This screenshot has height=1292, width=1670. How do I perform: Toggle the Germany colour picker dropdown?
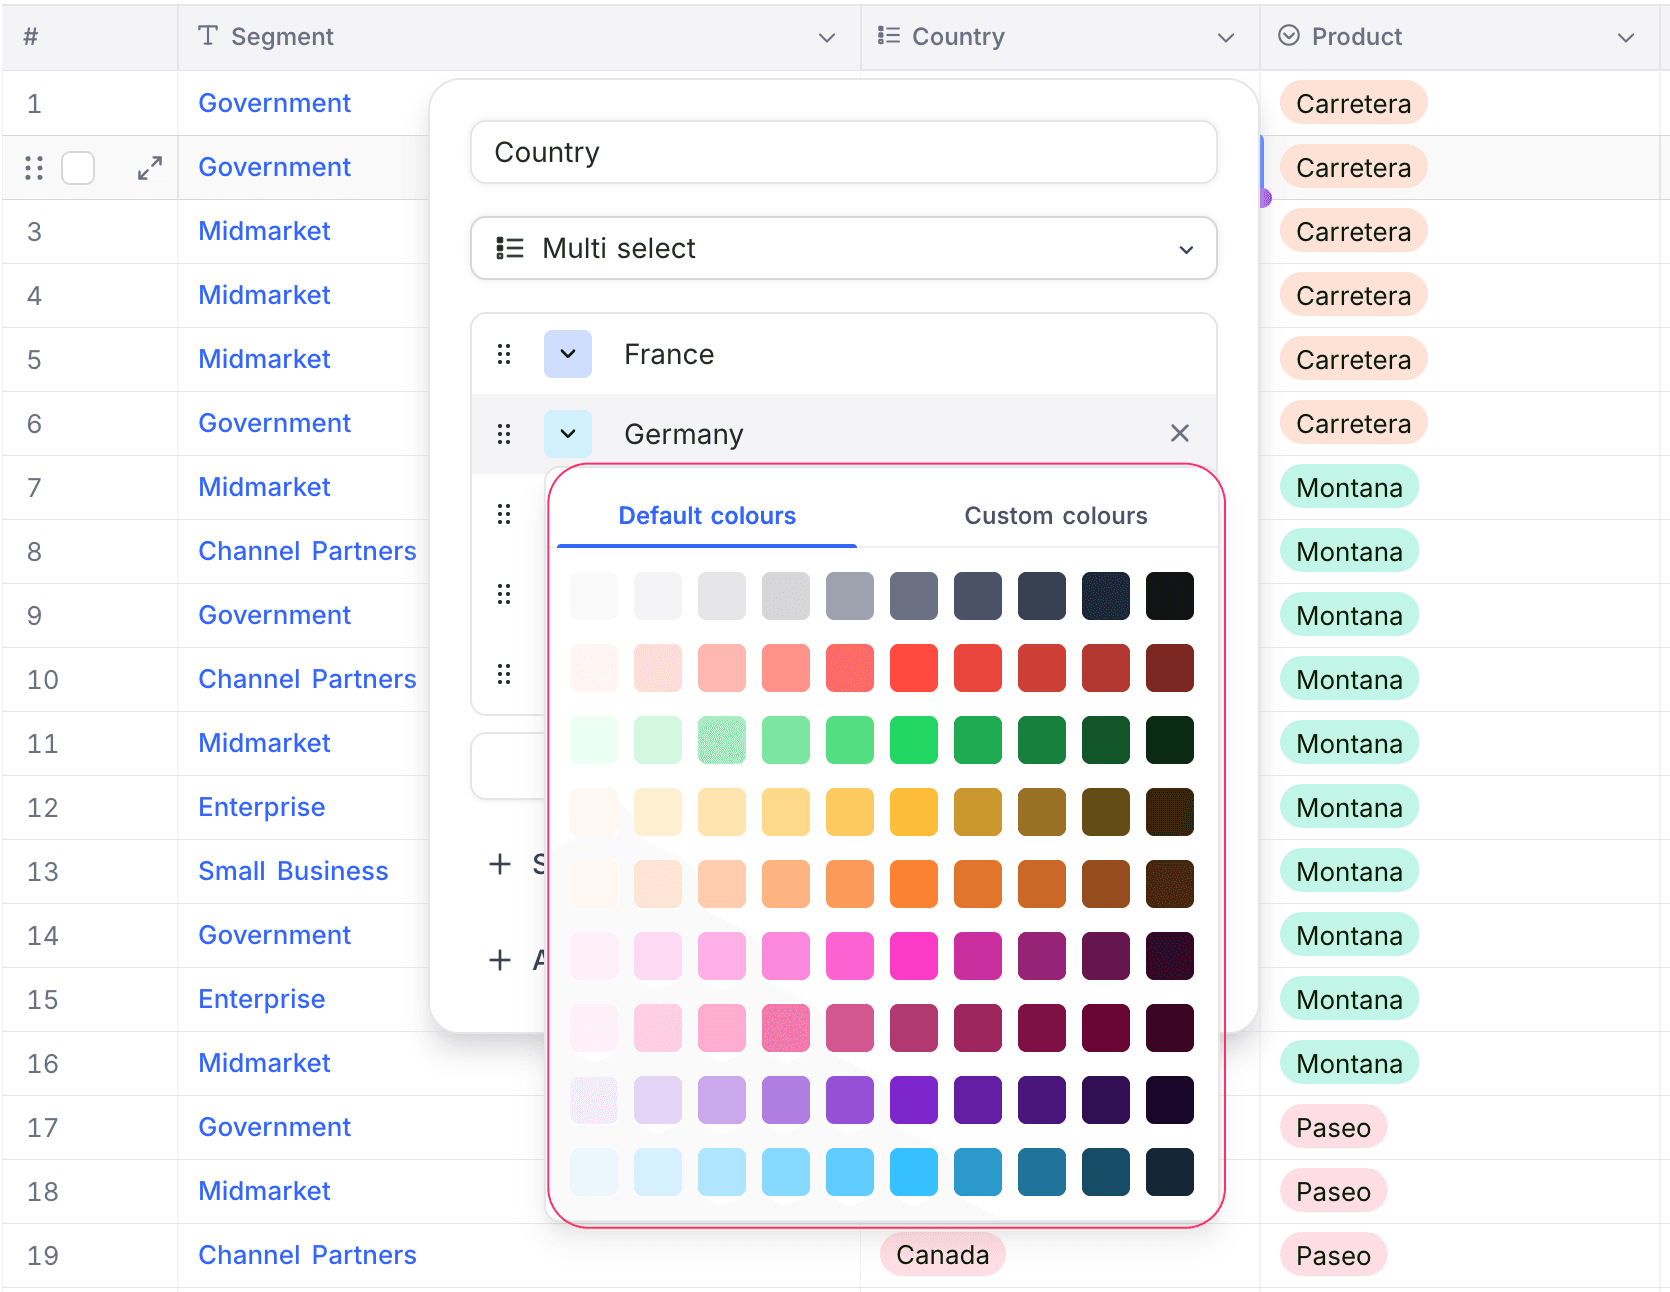tap(568, 434)
